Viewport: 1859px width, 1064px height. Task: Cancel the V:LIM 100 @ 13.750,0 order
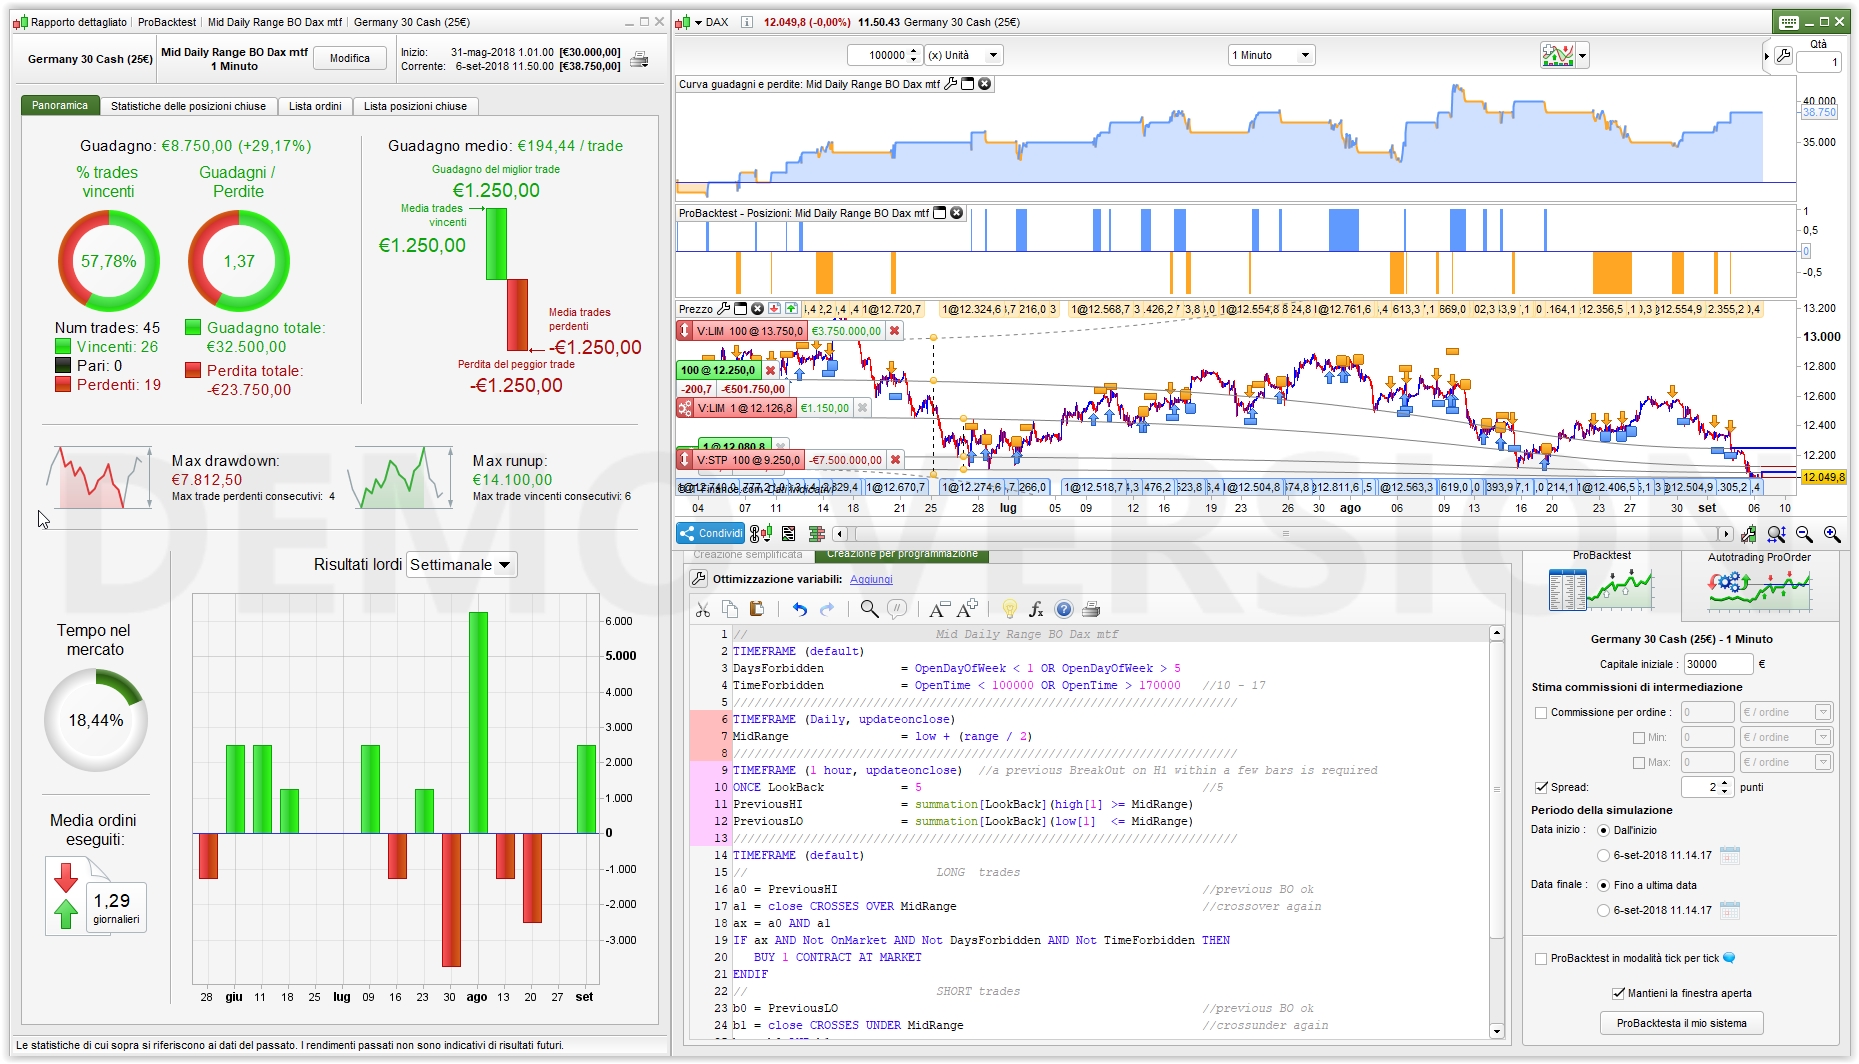(x=894, y=331)
